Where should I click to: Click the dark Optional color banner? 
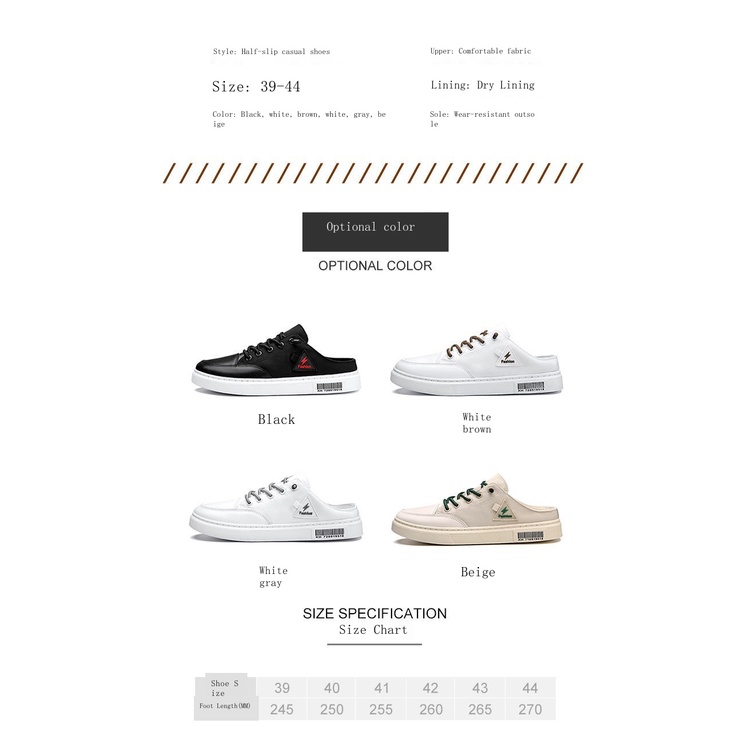pos(375,232)
